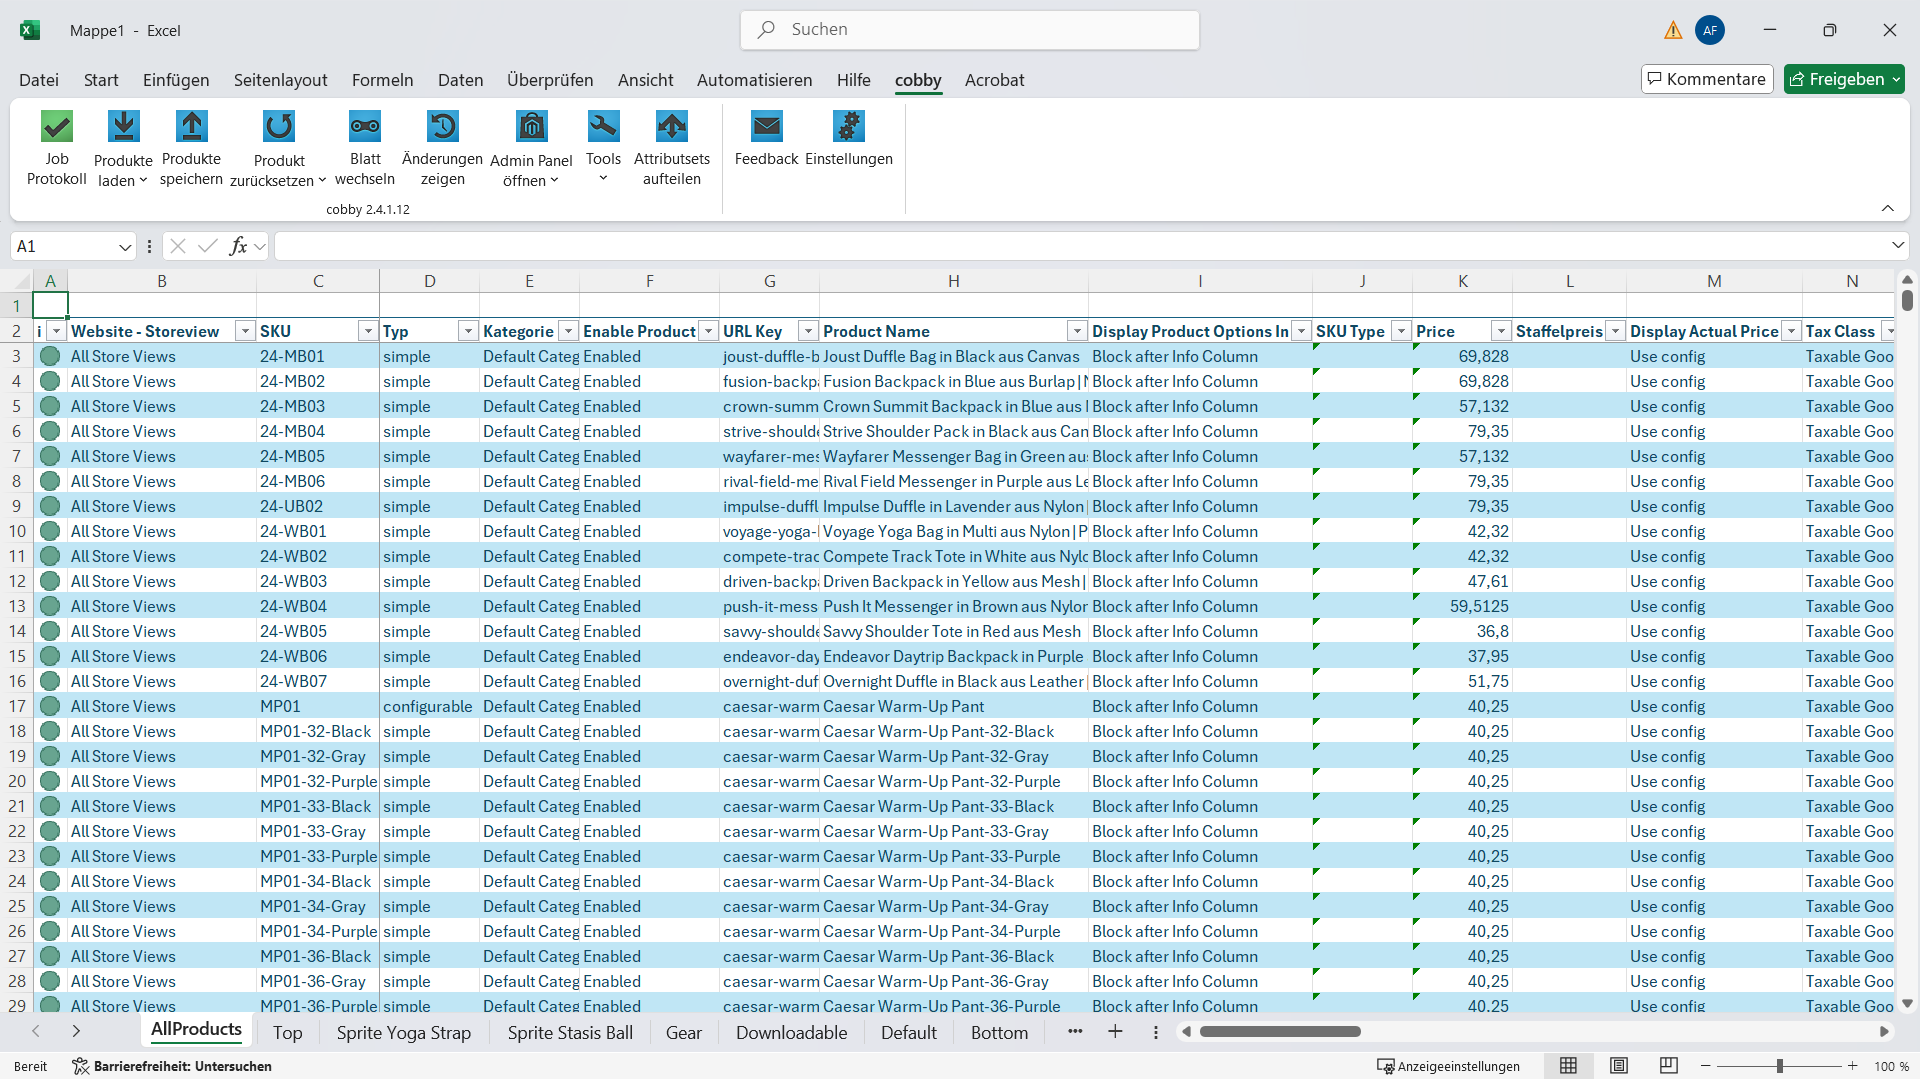Expand Produkte laden dropdown
Image resolution: width=1920 pixels, height=1080 pixels.
143,181
